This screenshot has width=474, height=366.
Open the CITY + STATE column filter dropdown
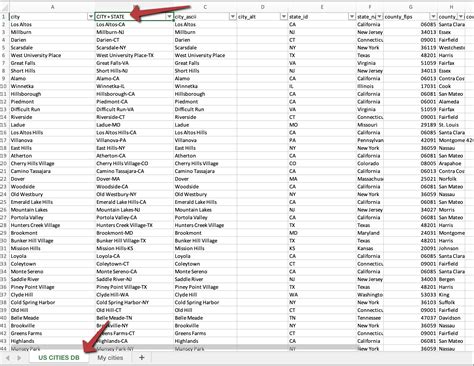[x=169, y=17]
